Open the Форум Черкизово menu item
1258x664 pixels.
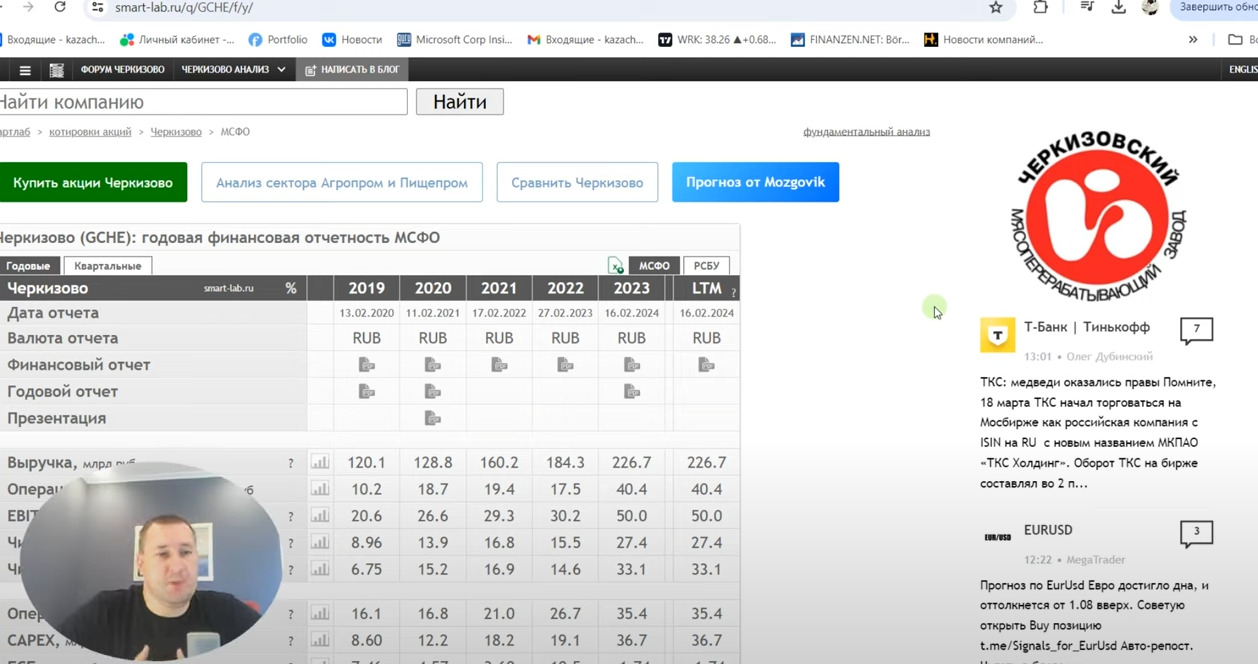click(122, 70)
